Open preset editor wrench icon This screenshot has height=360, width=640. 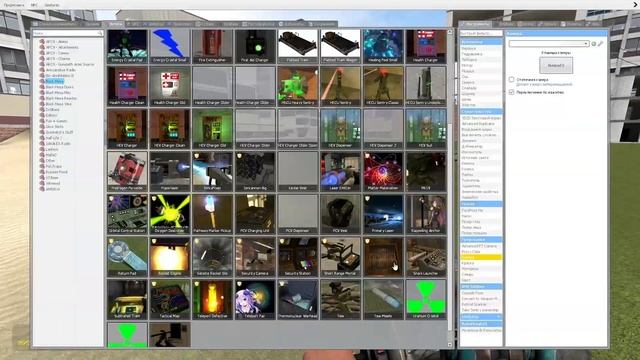(x=600, y=43)
